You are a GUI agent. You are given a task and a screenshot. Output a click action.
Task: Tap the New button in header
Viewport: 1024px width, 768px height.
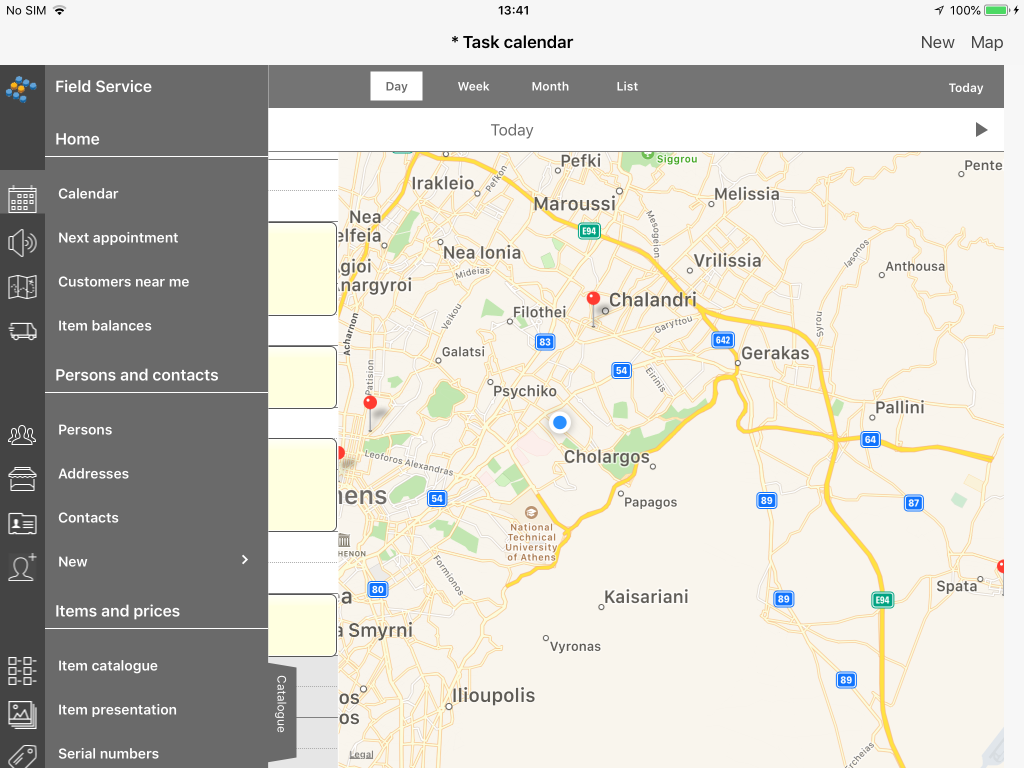(937, 42)
